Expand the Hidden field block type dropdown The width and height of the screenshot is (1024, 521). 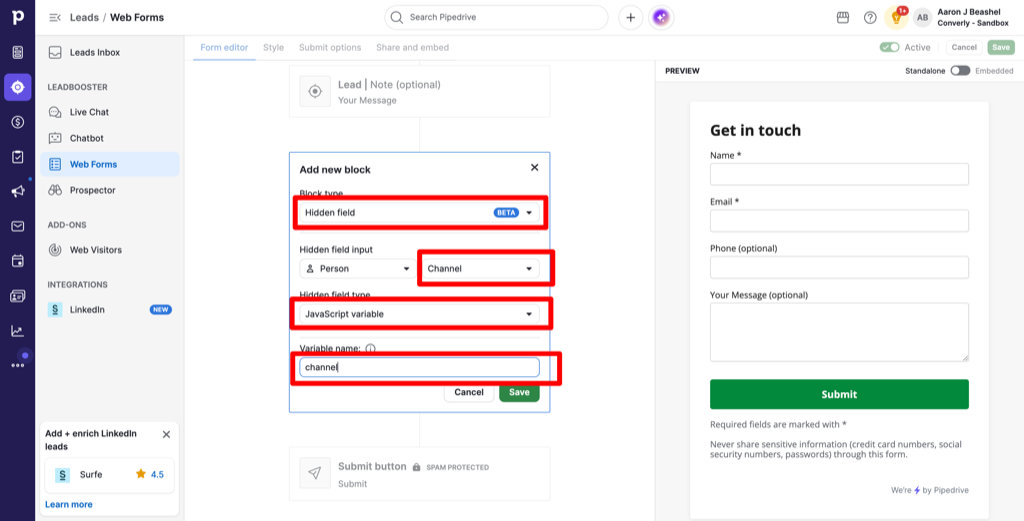419,213
